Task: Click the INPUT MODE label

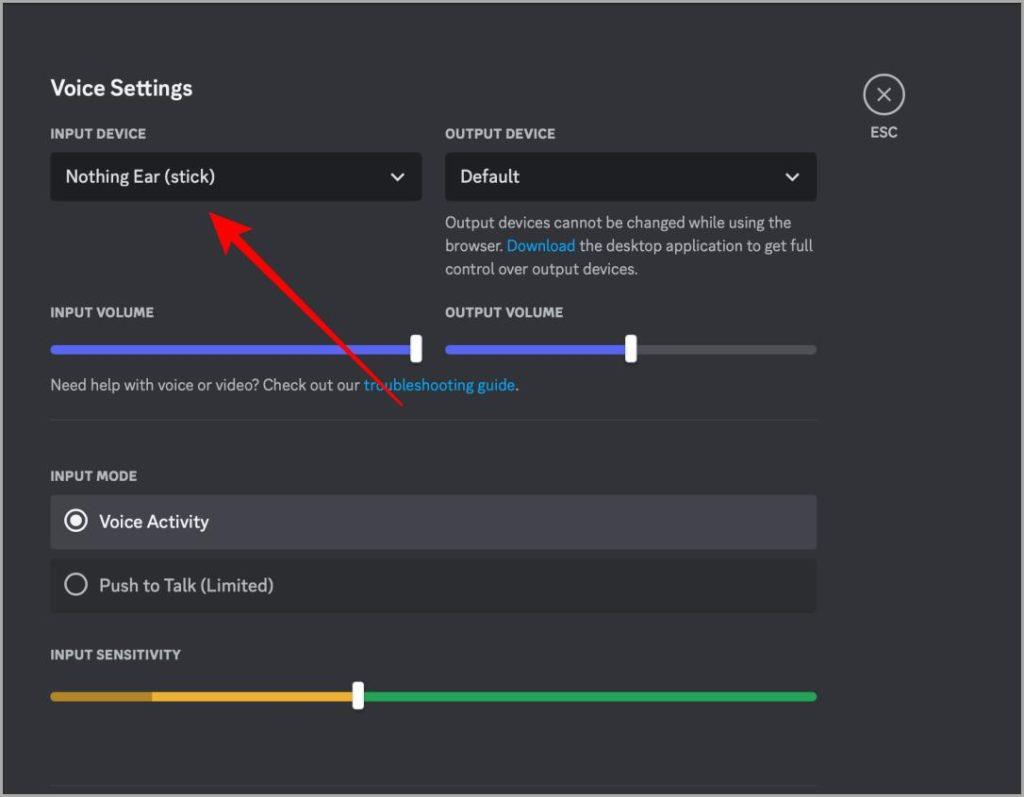Action: pos(93,476)
